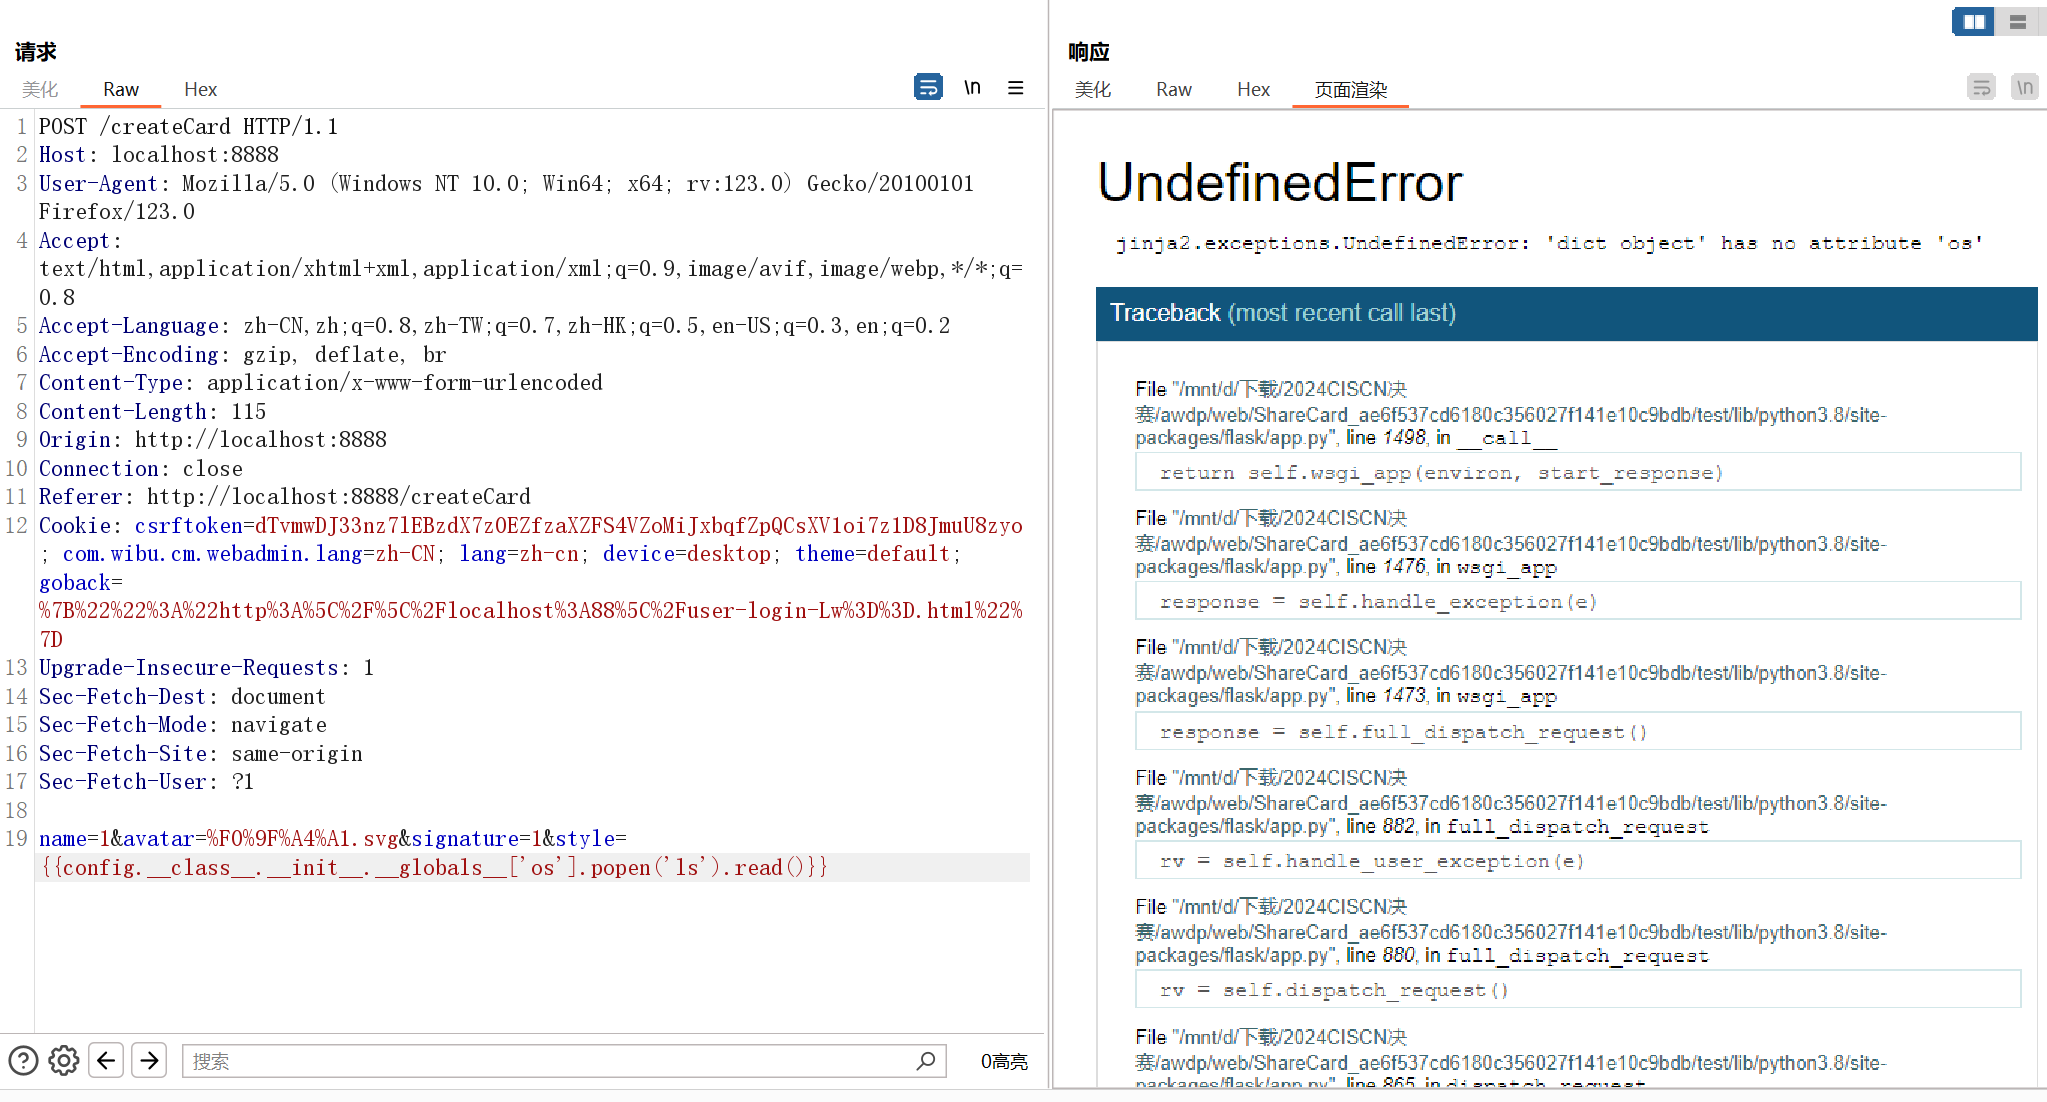The height and width of the screenshot is (1102, 2047).
Task: Toggle \n non-printable characters in response panel
Action: (x=2025, y=88)
